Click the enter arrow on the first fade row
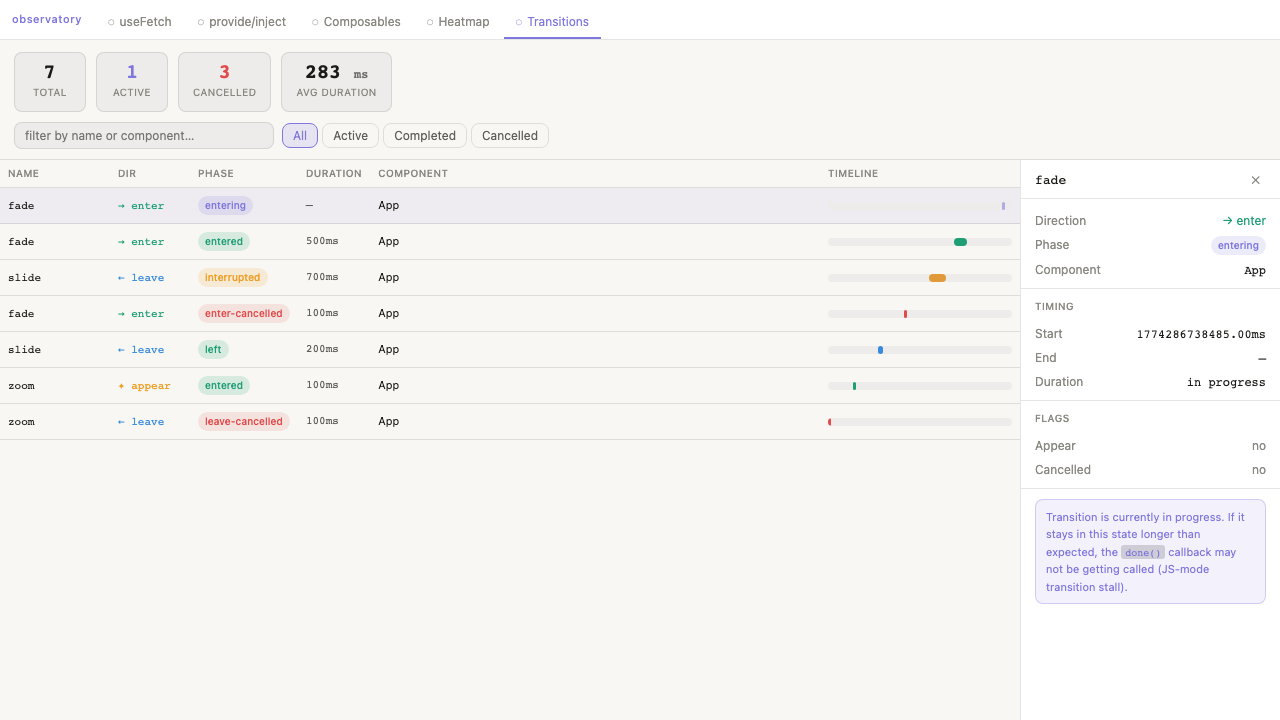The width and height of the screenshot is (1280, 720). click(x=121, y=205)
